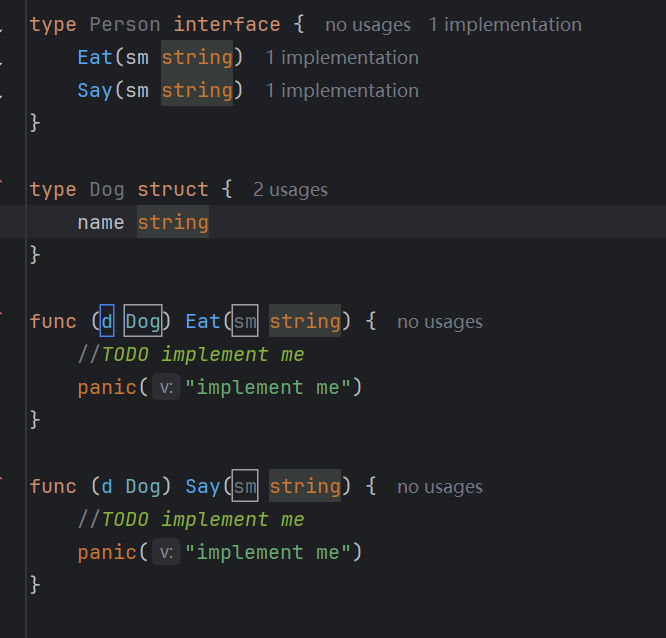Click "no usages" hint beside func Say
The image size is (666, 638).
439,487
